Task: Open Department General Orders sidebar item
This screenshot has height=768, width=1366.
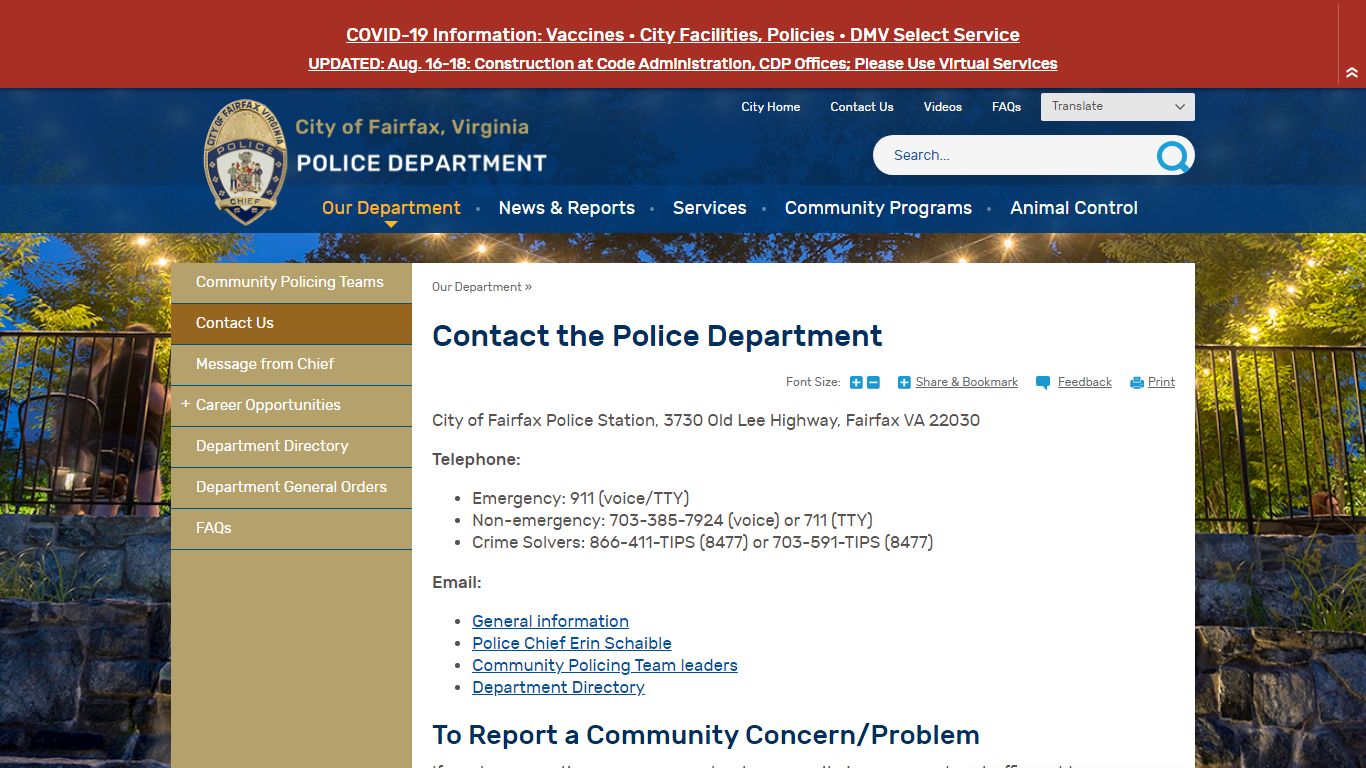Action: tap(291, 487)
